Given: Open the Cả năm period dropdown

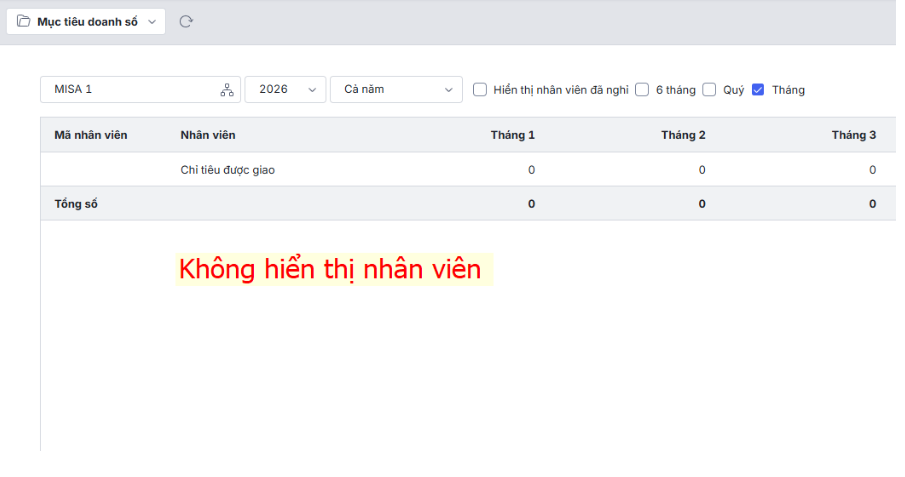Looking at the screenshot, I should click(x=396, y=89).
